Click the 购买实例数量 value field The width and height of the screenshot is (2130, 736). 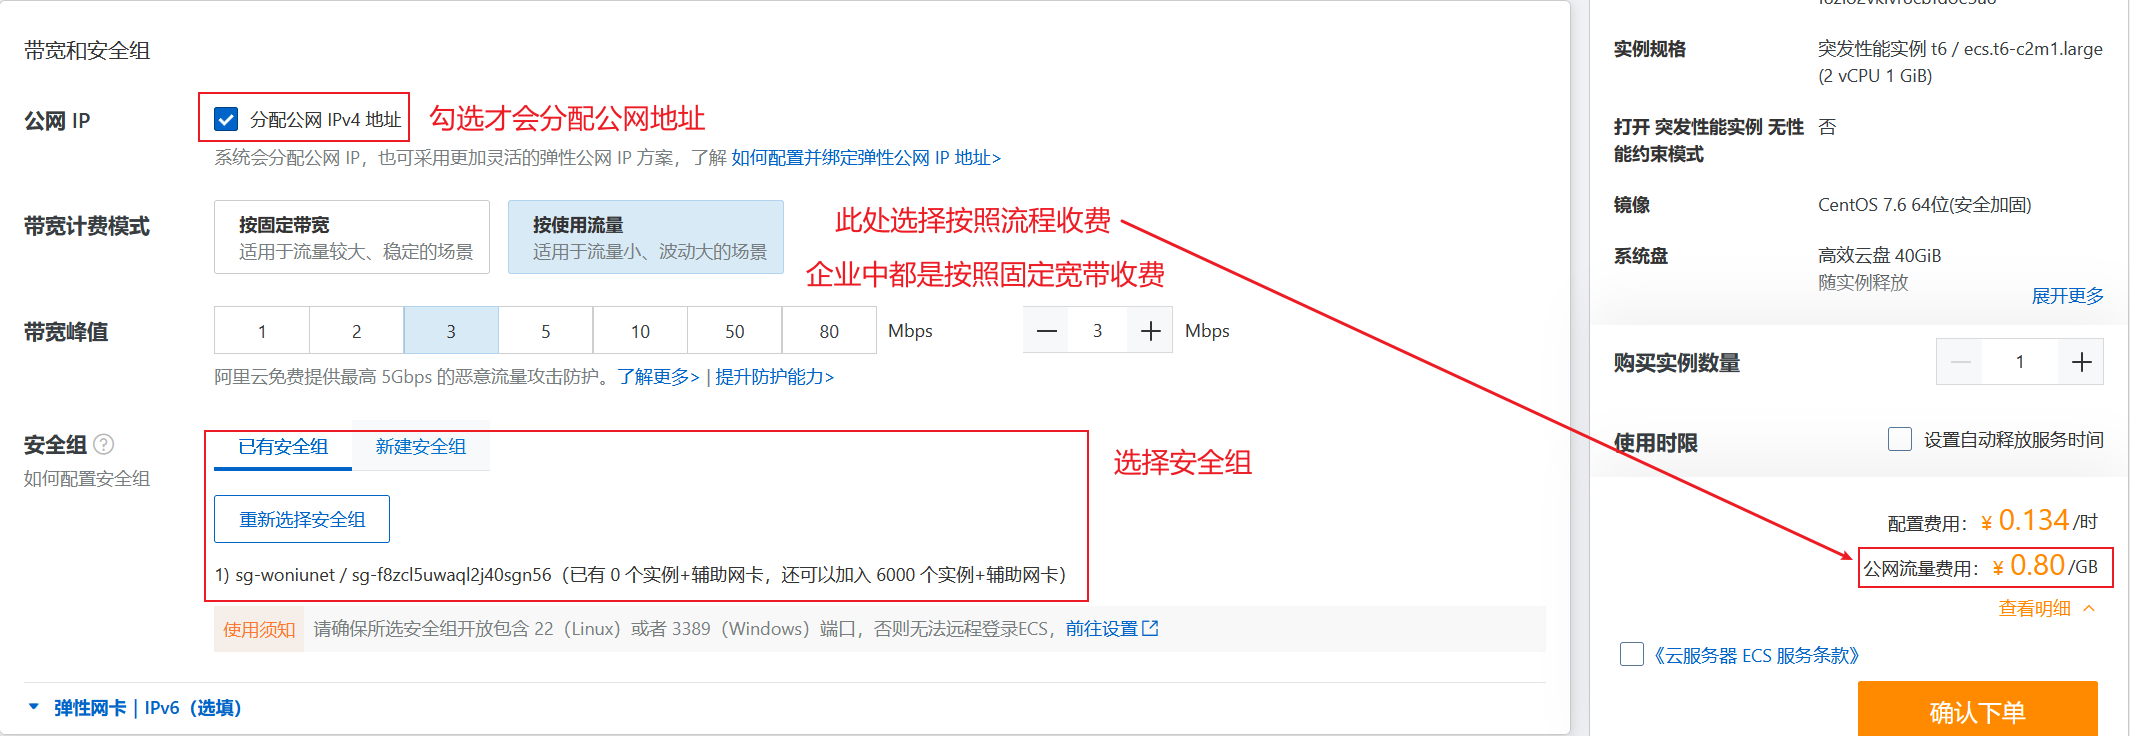[2020, 362]
